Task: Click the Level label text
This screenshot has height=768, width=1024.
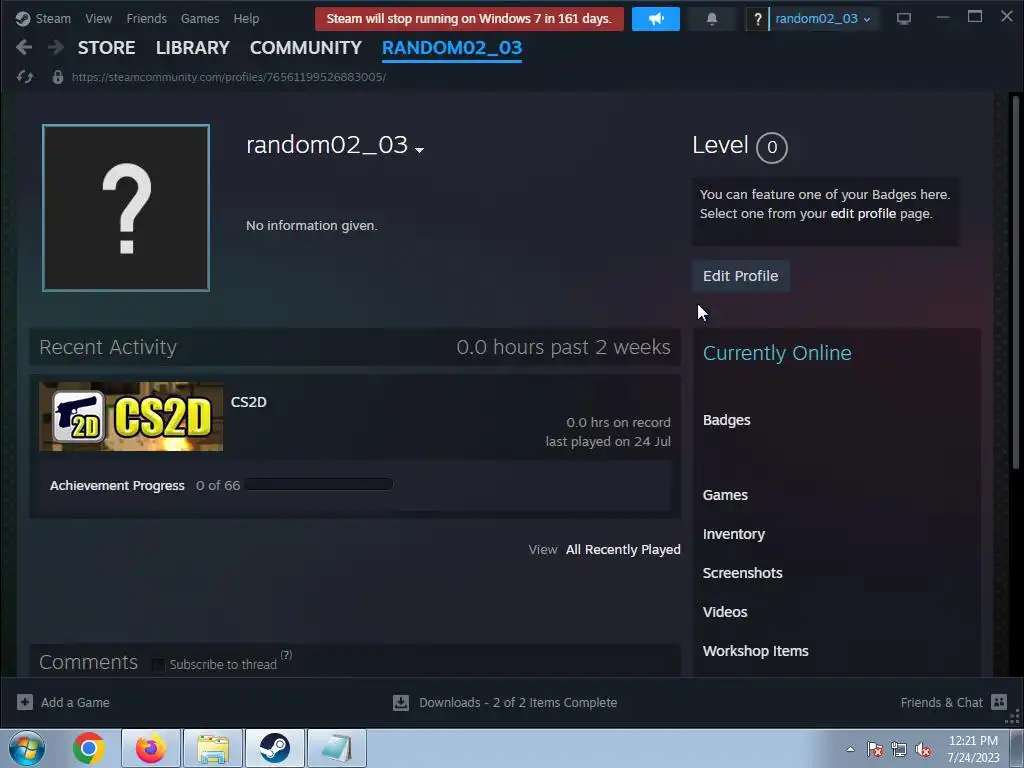Action: coord(720,145)
